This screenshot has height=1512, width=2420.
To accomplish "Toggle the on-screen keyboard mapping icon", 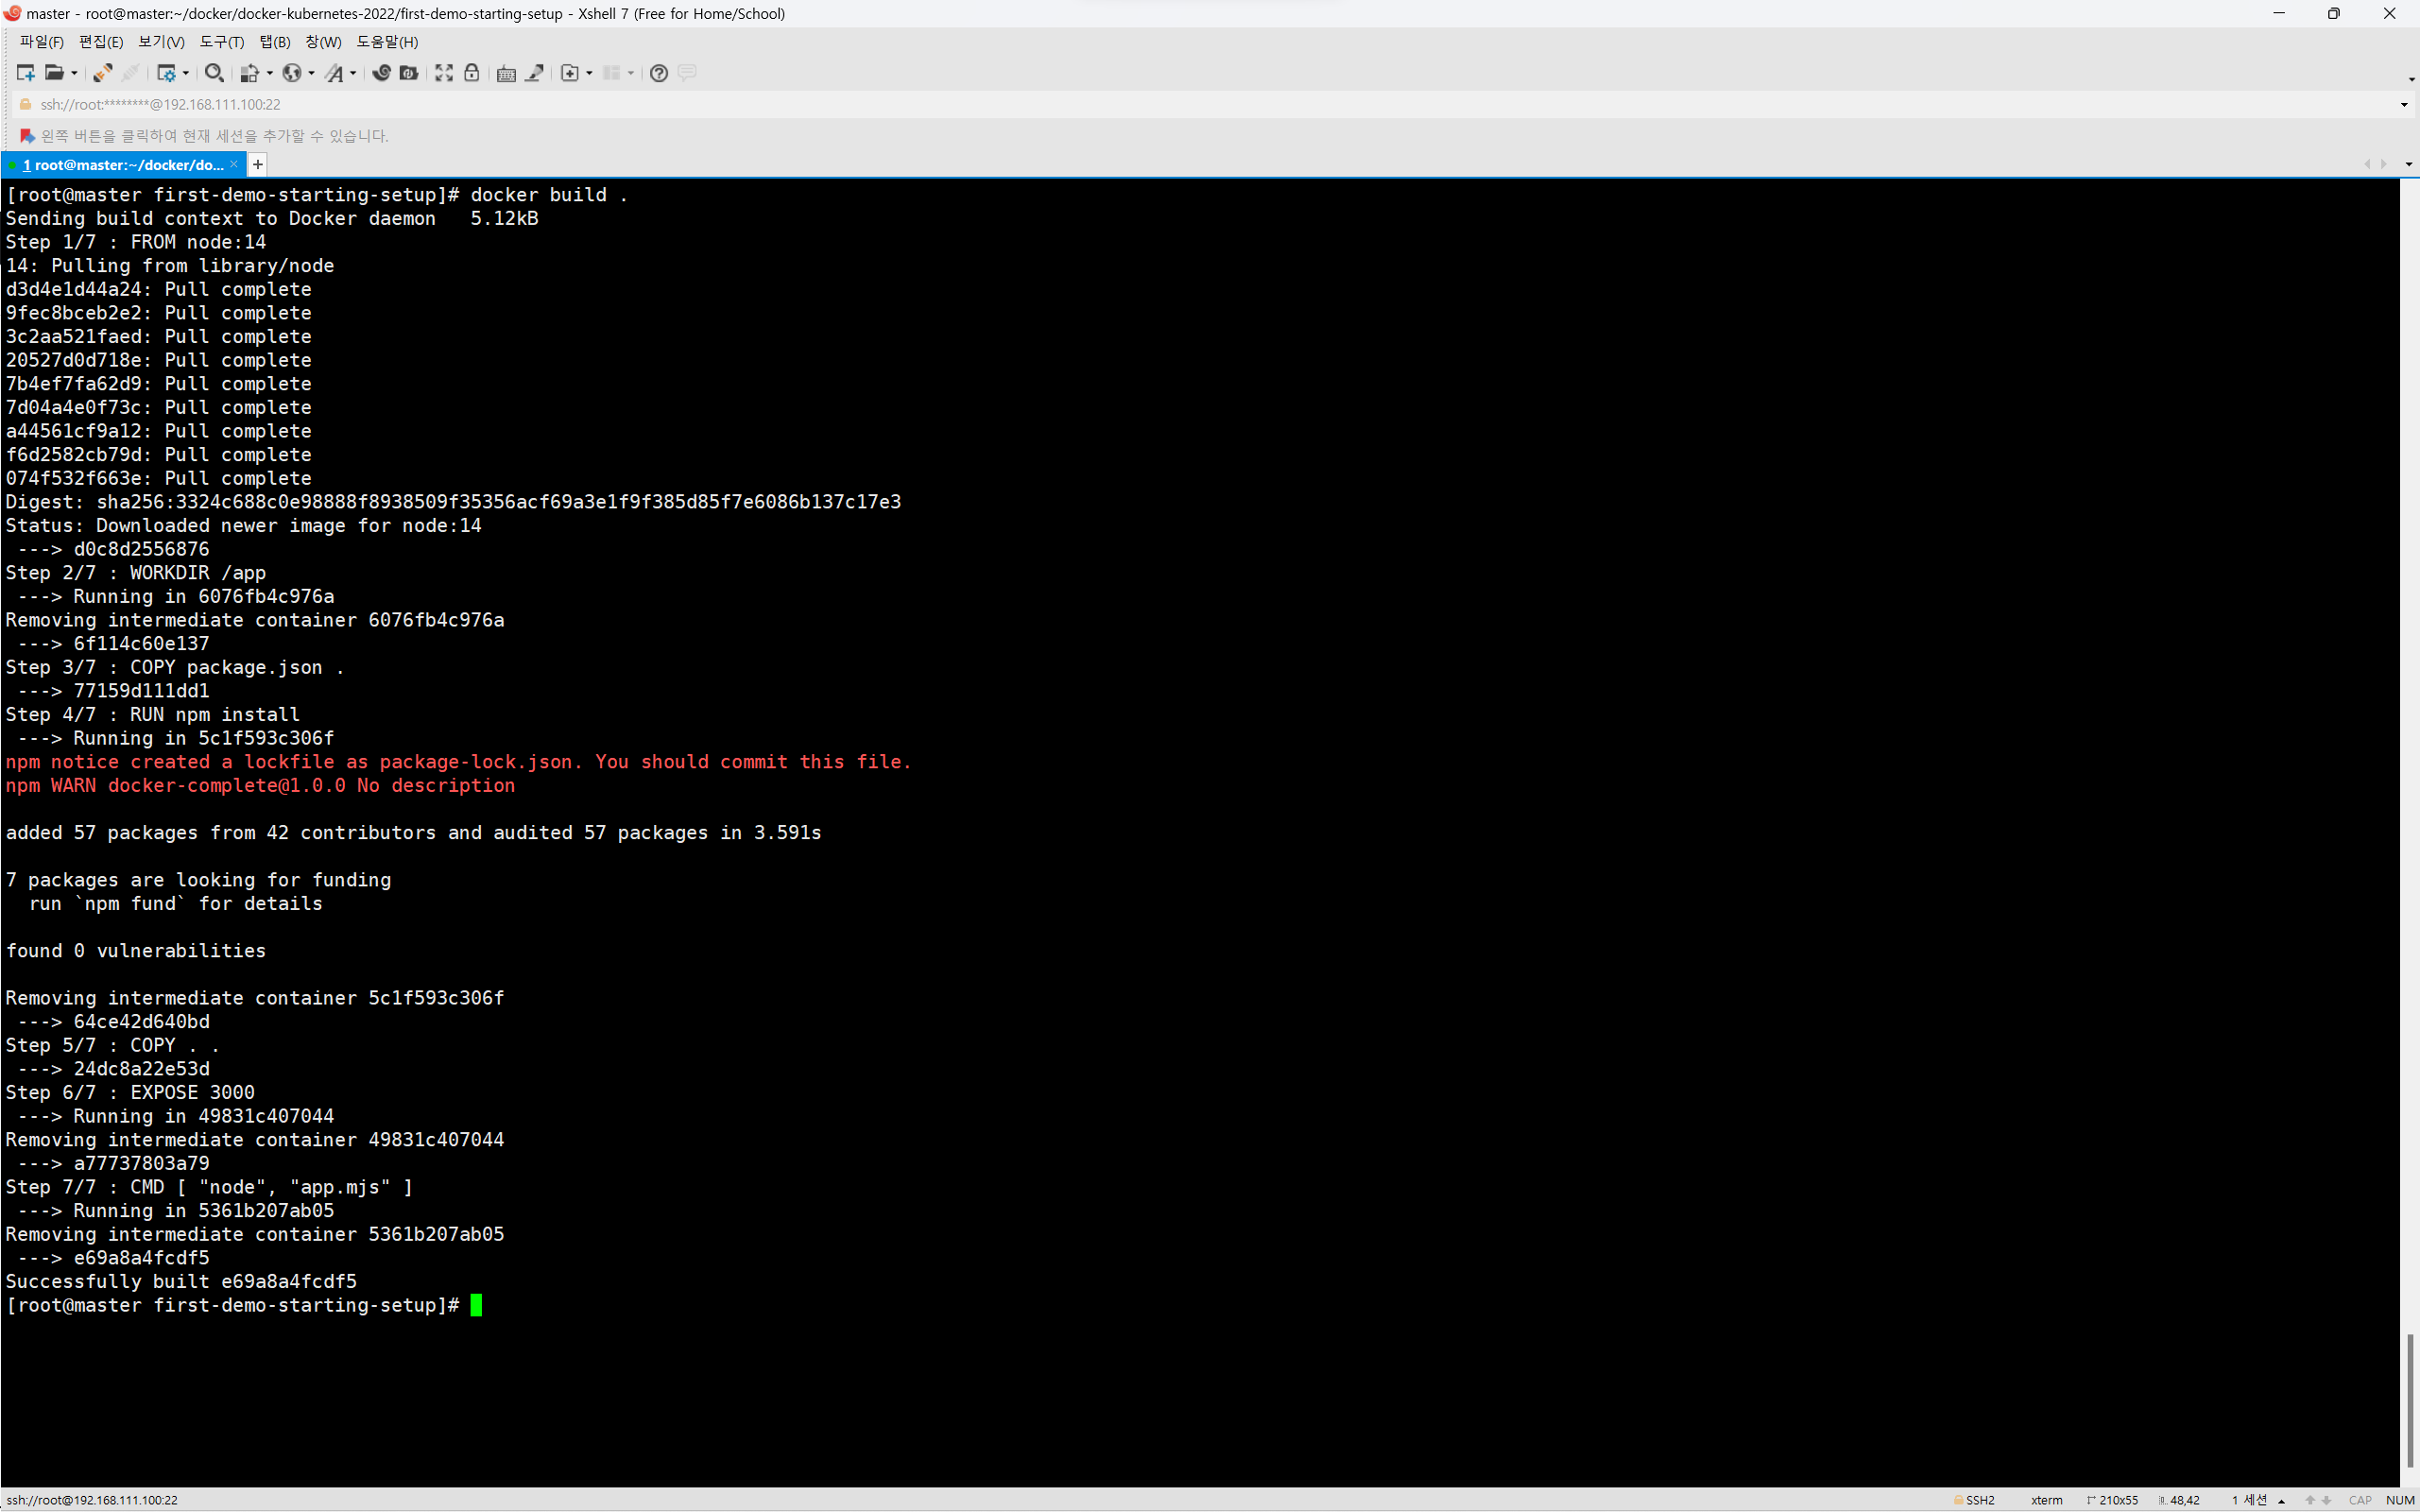I will pyautogui.click(x=506, y=73).
